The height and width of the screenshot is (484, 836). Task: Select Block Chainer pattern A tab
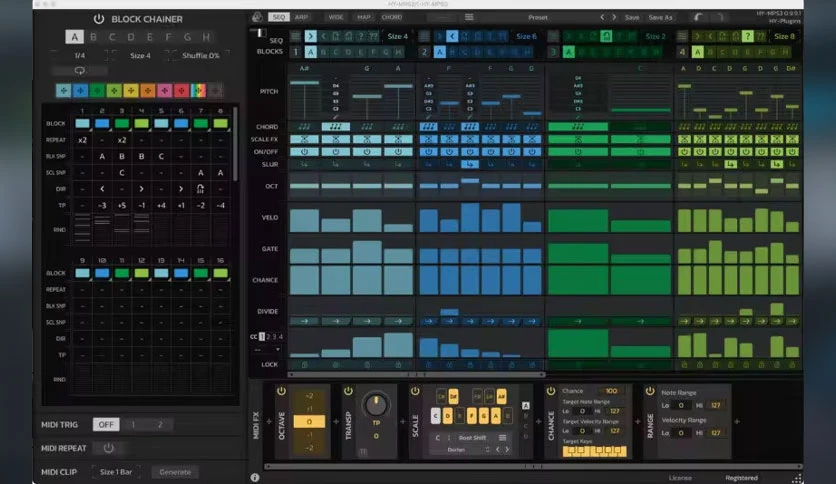click(75, 37)
